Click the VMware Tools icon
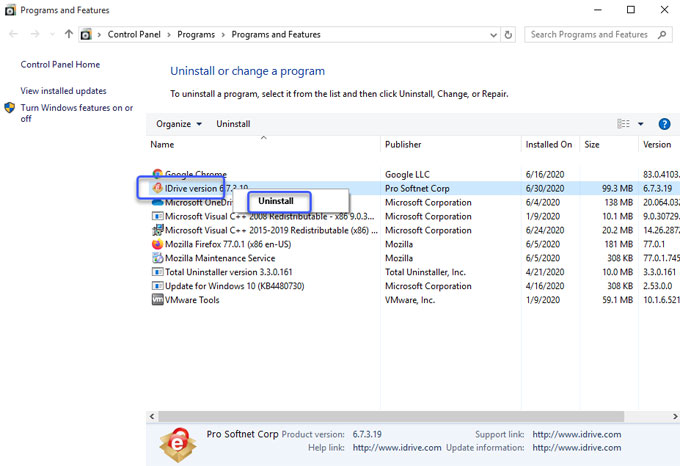Screen dimensions: 680x466 pos(157,300)
